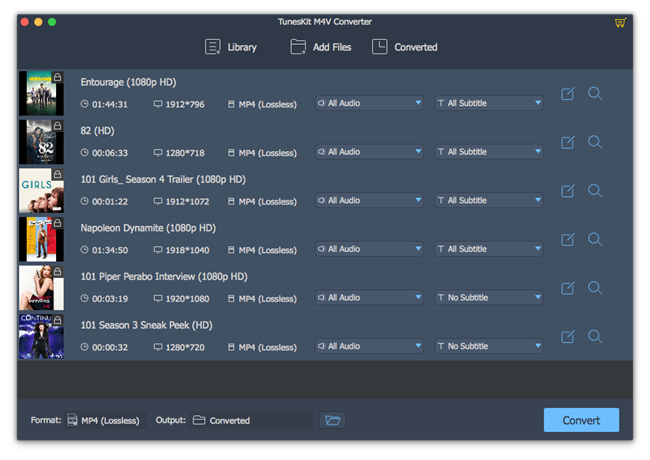Click the magnifier for Napoleon Dynamite

[x=595, y=239]
